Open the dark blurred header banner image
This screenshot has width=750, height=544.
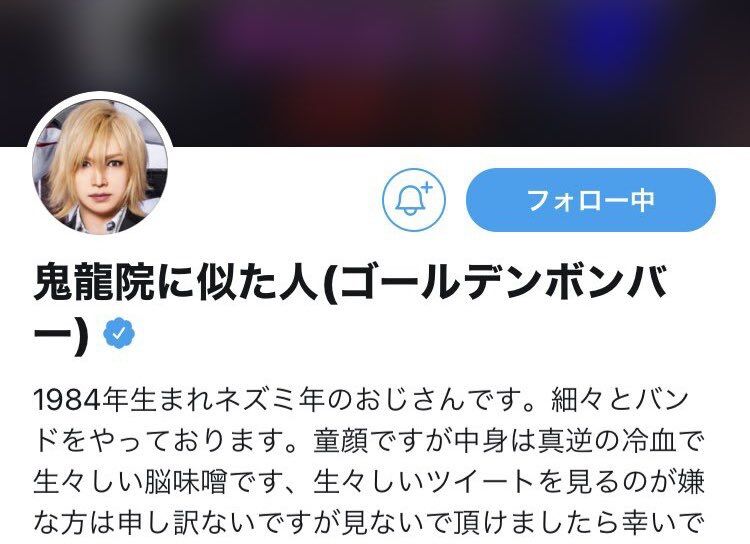(375, 73)
